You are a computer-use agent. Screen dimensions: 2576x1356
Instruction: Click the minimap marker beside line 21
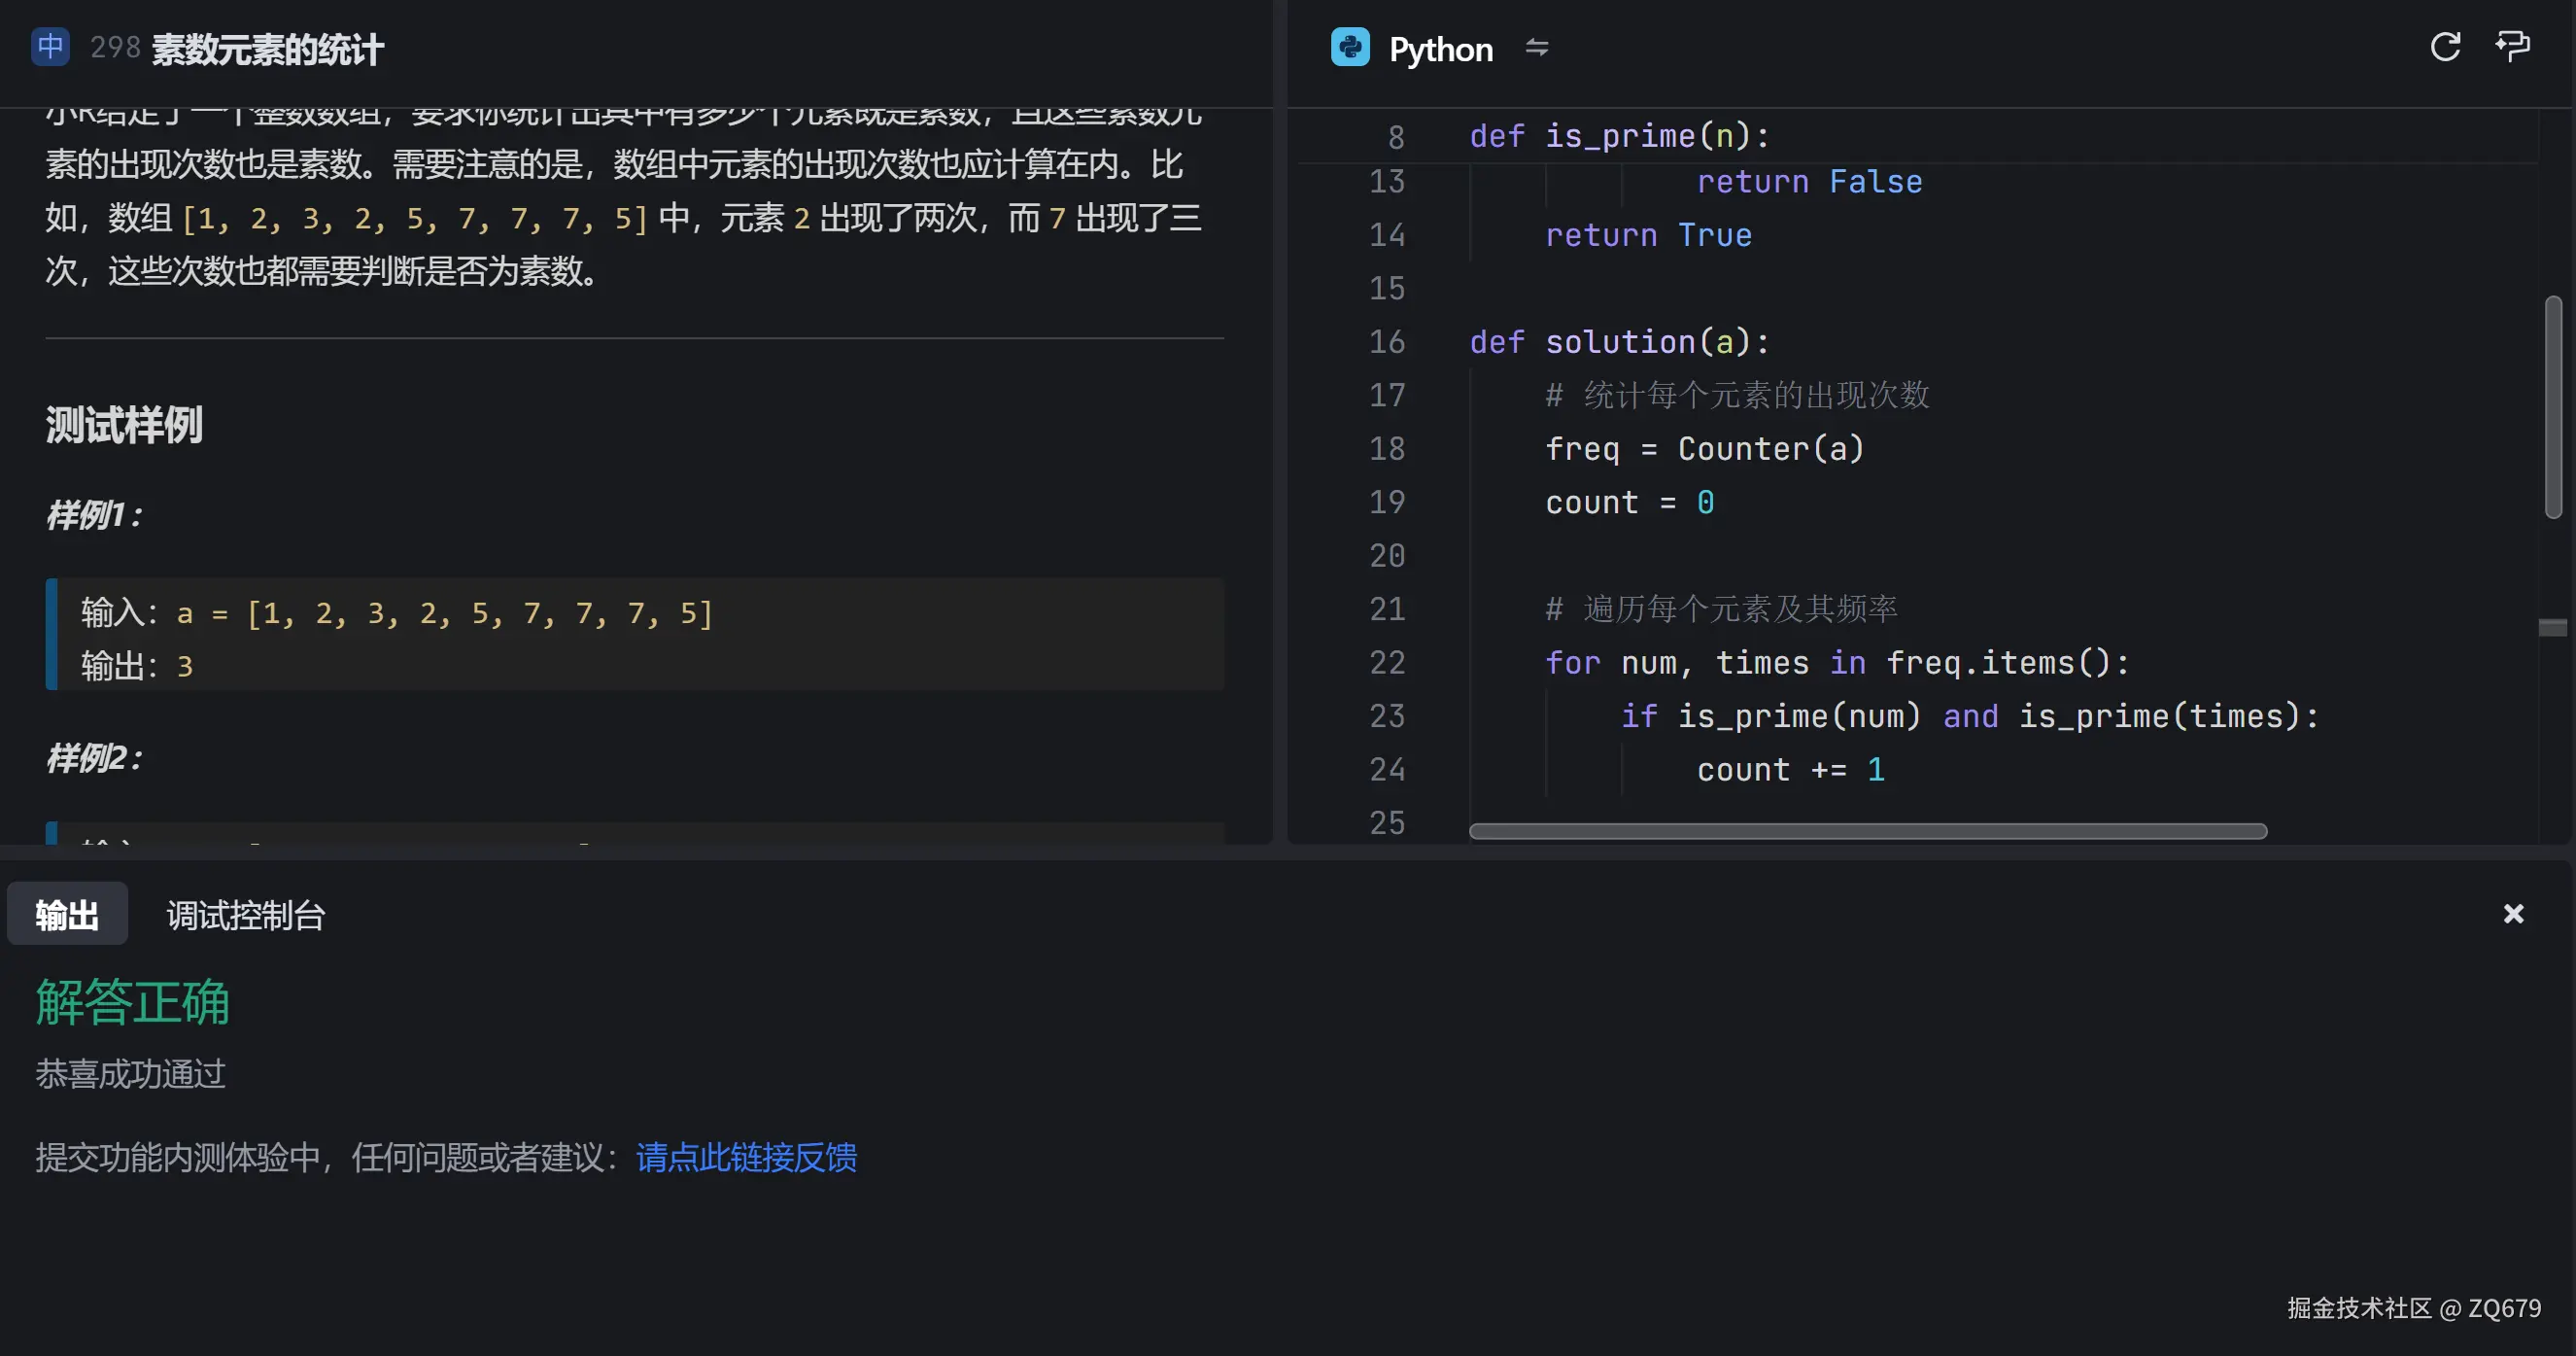pyautogui.click(x=2552, y=627)
